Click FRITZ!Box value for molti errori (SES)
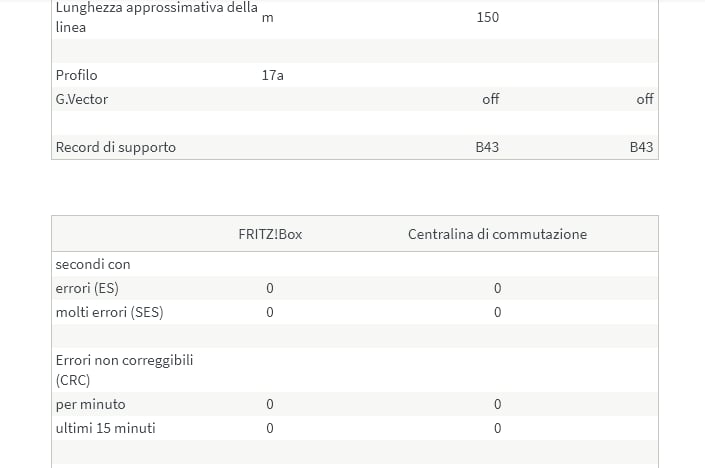Screen dimensions: 705x468 (x=270, y=312)
